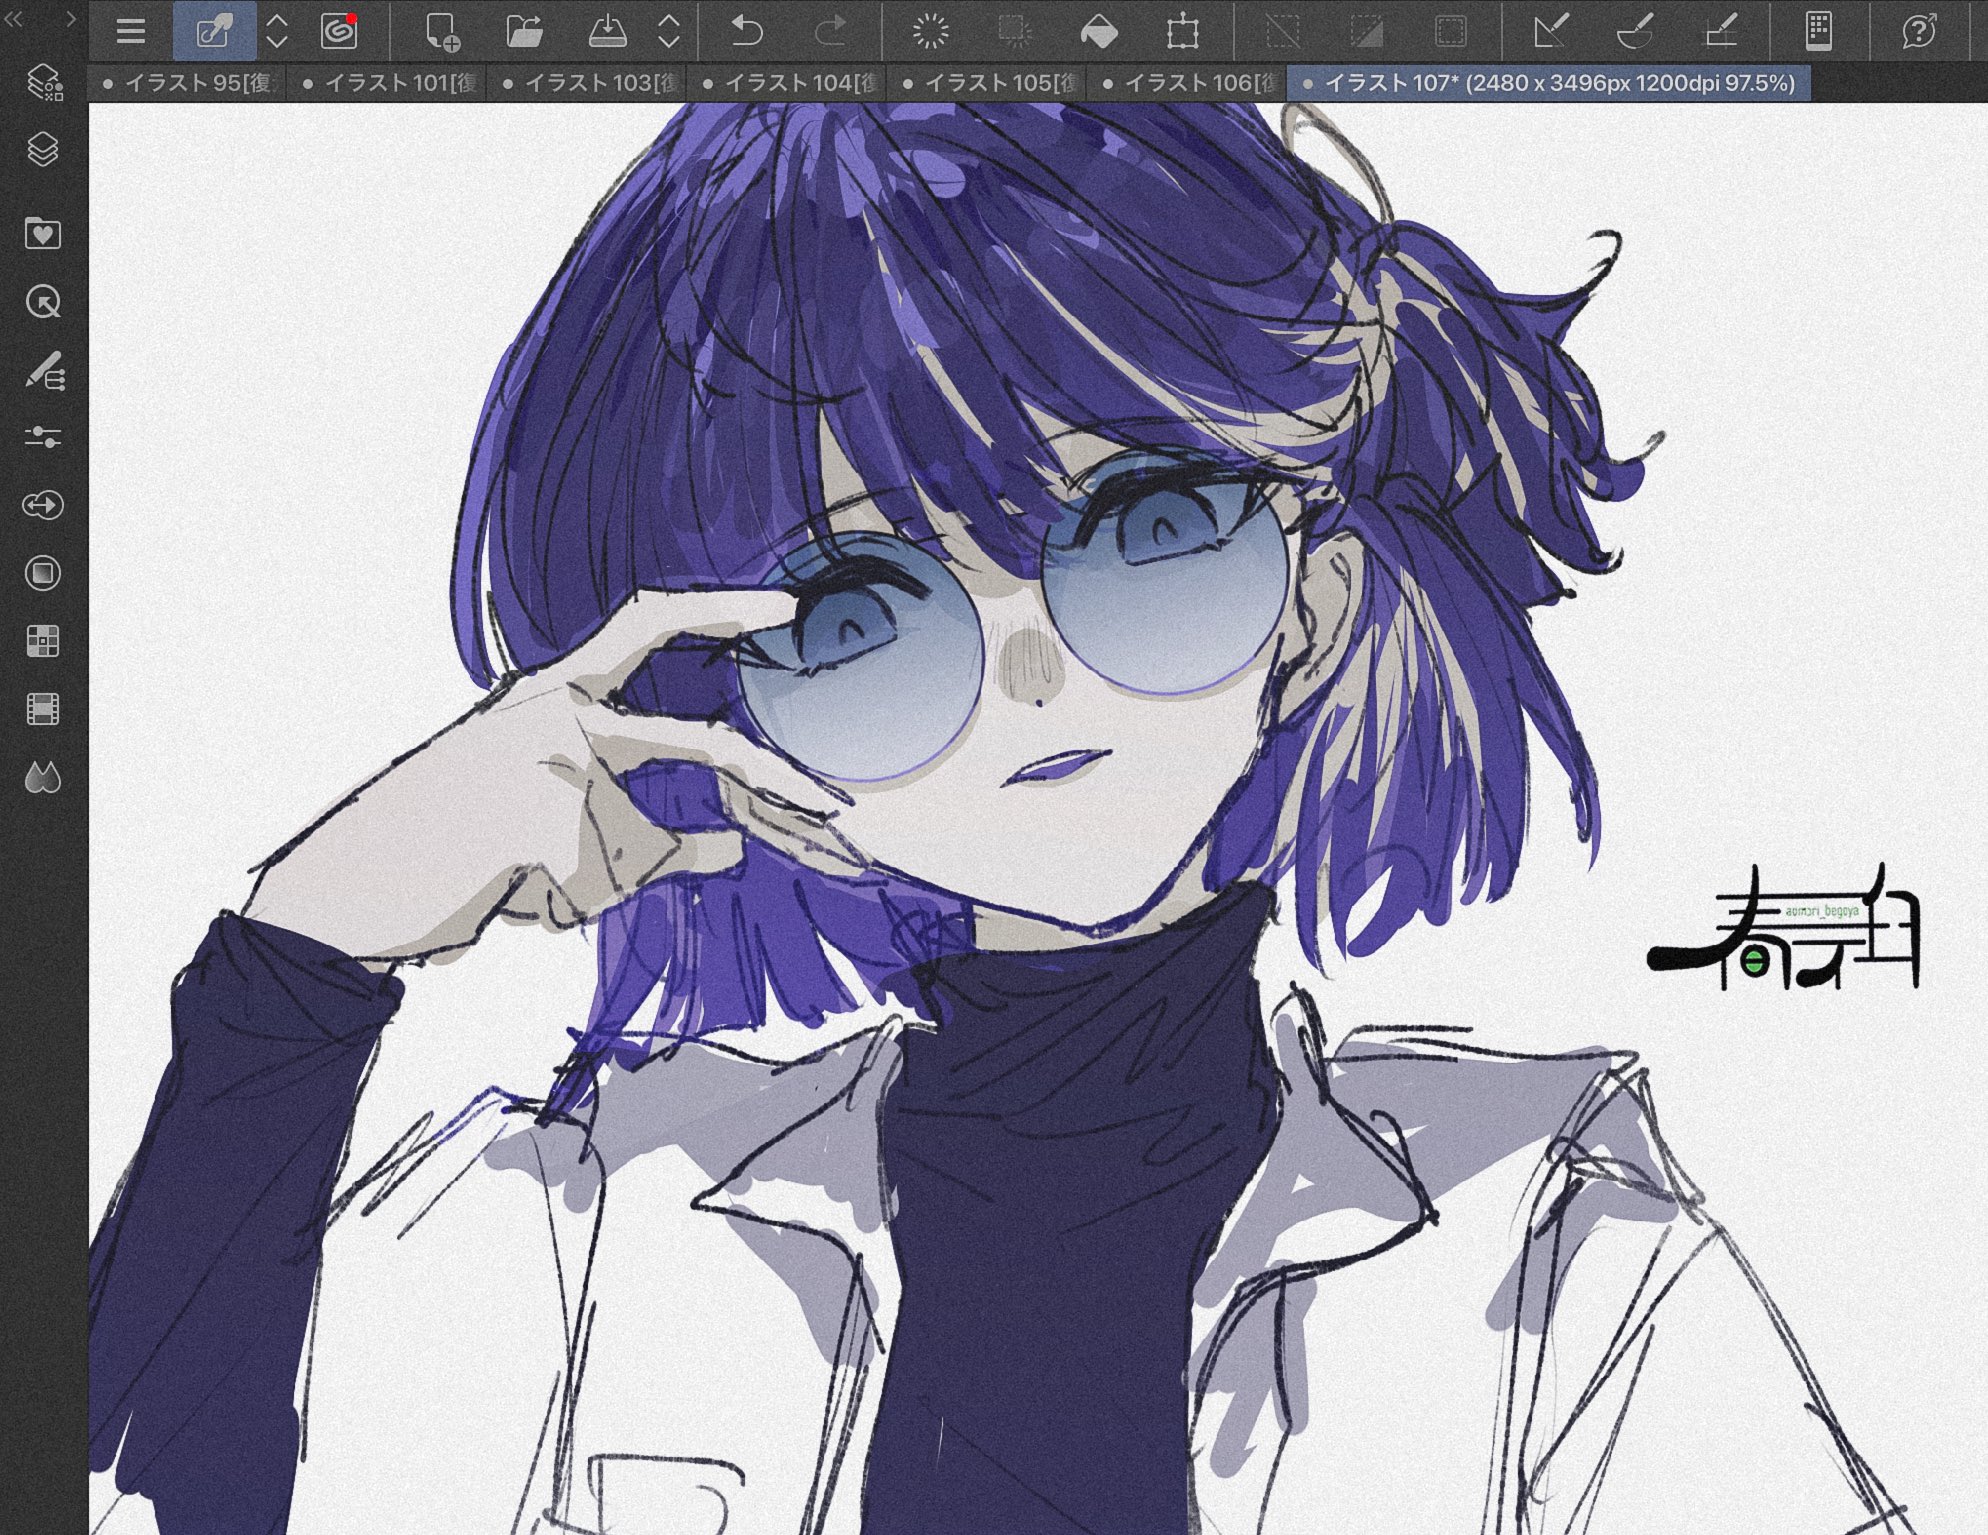
Task: Select the active イラスト 107 tab
Action: 1549,83
